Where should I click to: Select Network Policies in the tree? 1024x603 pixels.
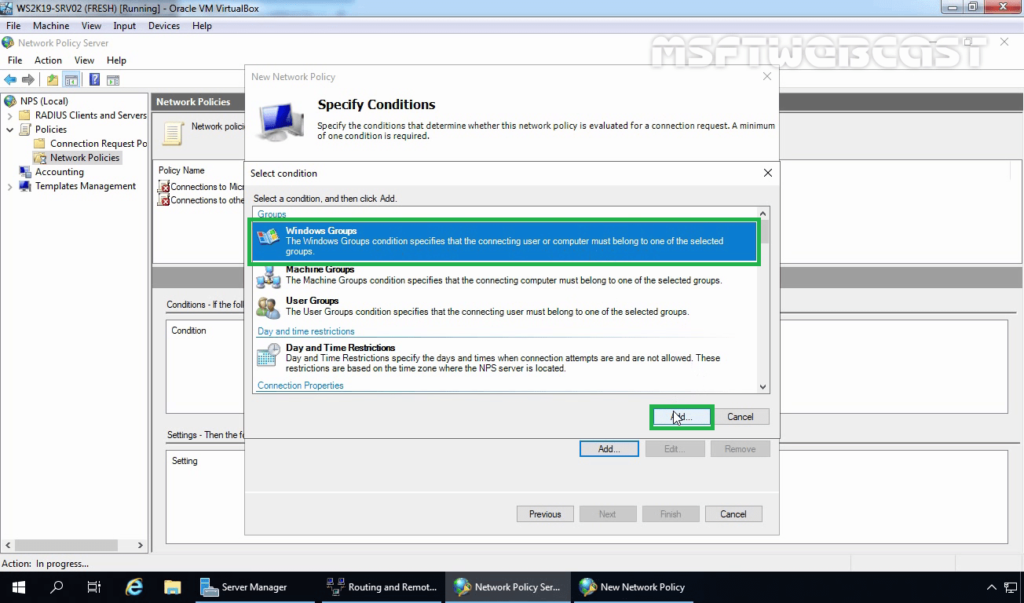point(84,158)
